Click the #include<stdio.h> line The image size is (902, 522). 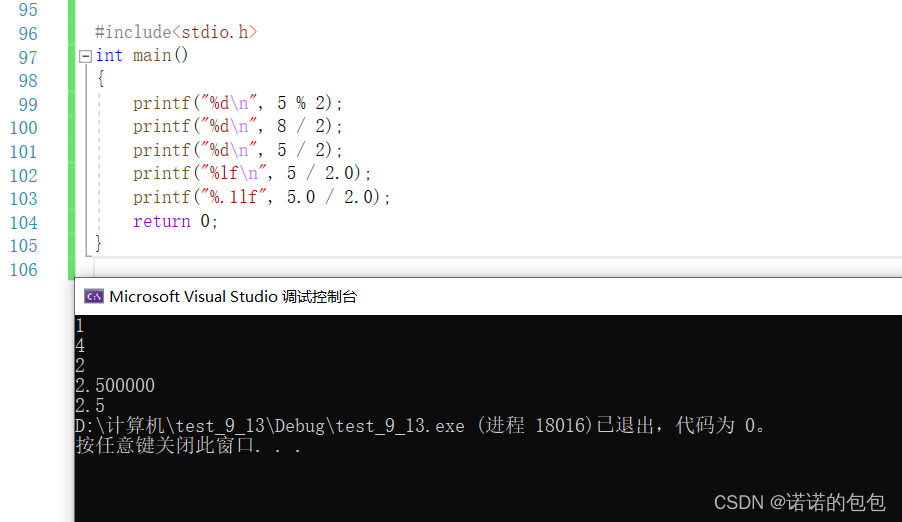click(175, 32)
